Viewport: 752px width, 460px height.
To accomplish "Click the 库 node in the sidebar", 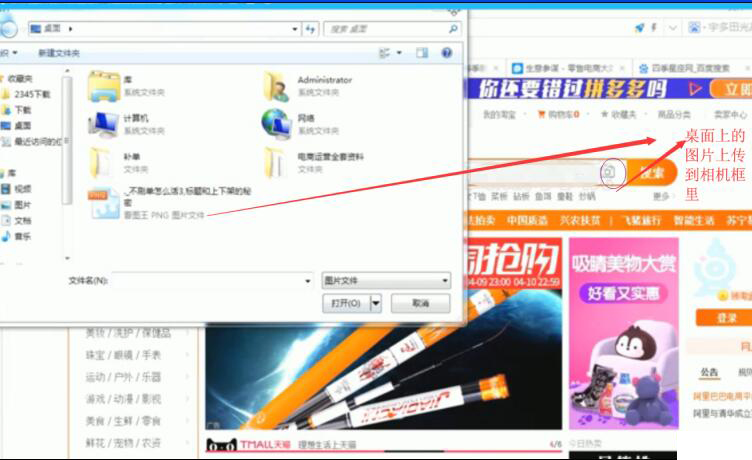I will click(12, 173).
